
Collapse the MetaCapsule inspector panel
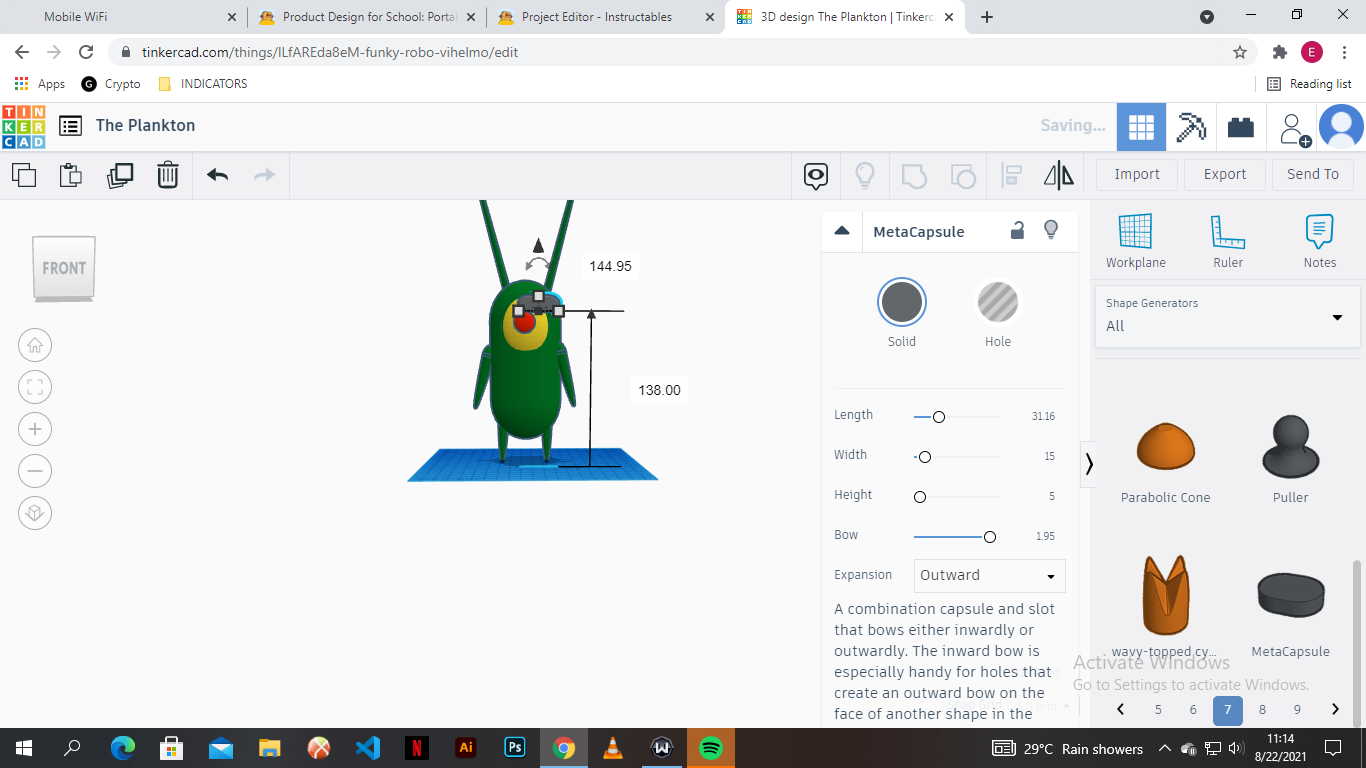[842, 231]
